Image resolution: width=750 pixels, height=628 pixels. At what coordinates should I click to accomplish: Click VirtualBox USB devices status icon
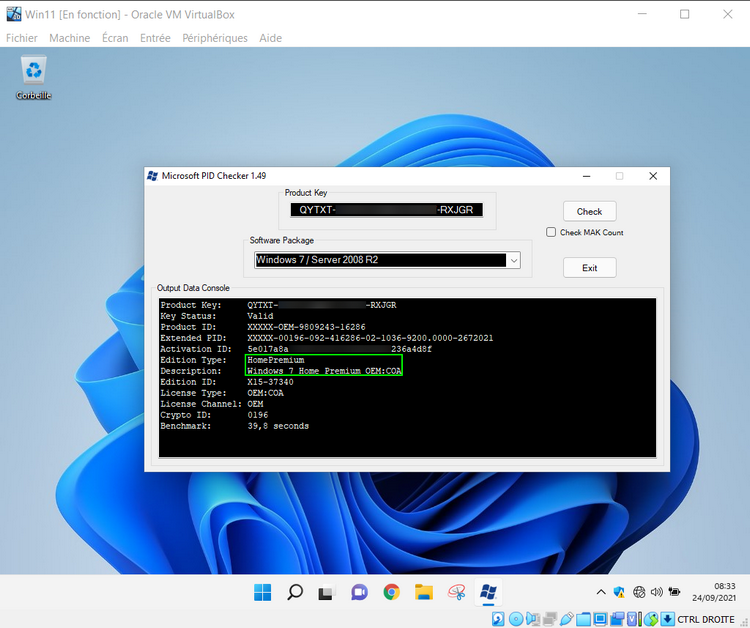[567, 619]
